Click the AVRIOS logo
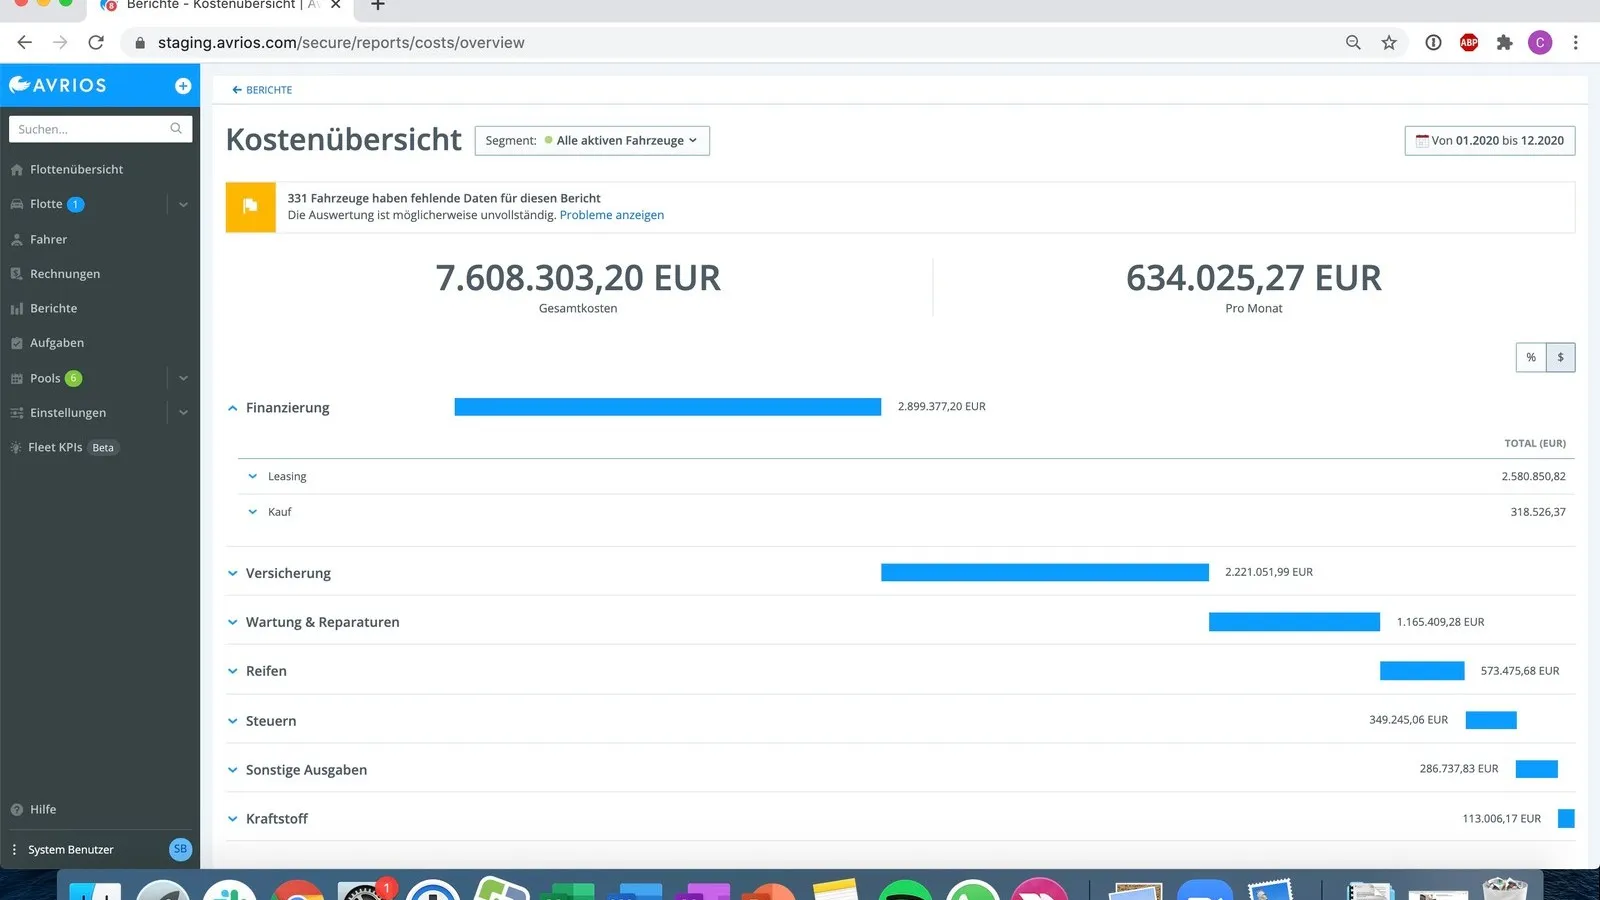1600x900 pixels. pos(58,85)
